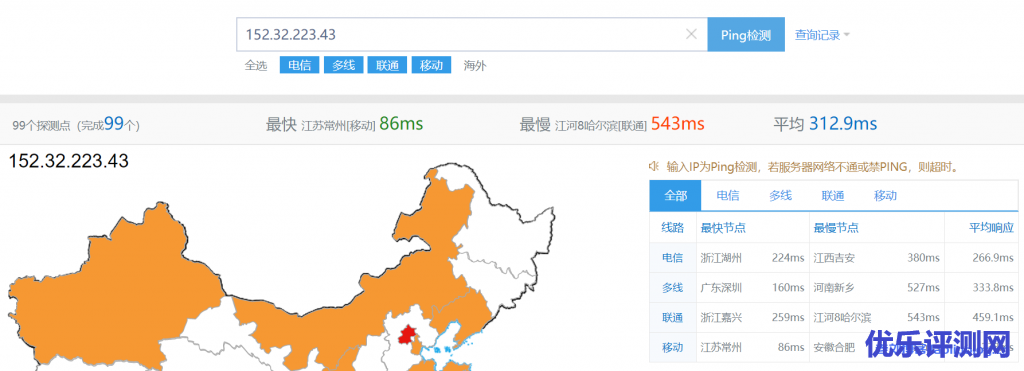Switch to the 电信 results tab

[x=728, y=195]
